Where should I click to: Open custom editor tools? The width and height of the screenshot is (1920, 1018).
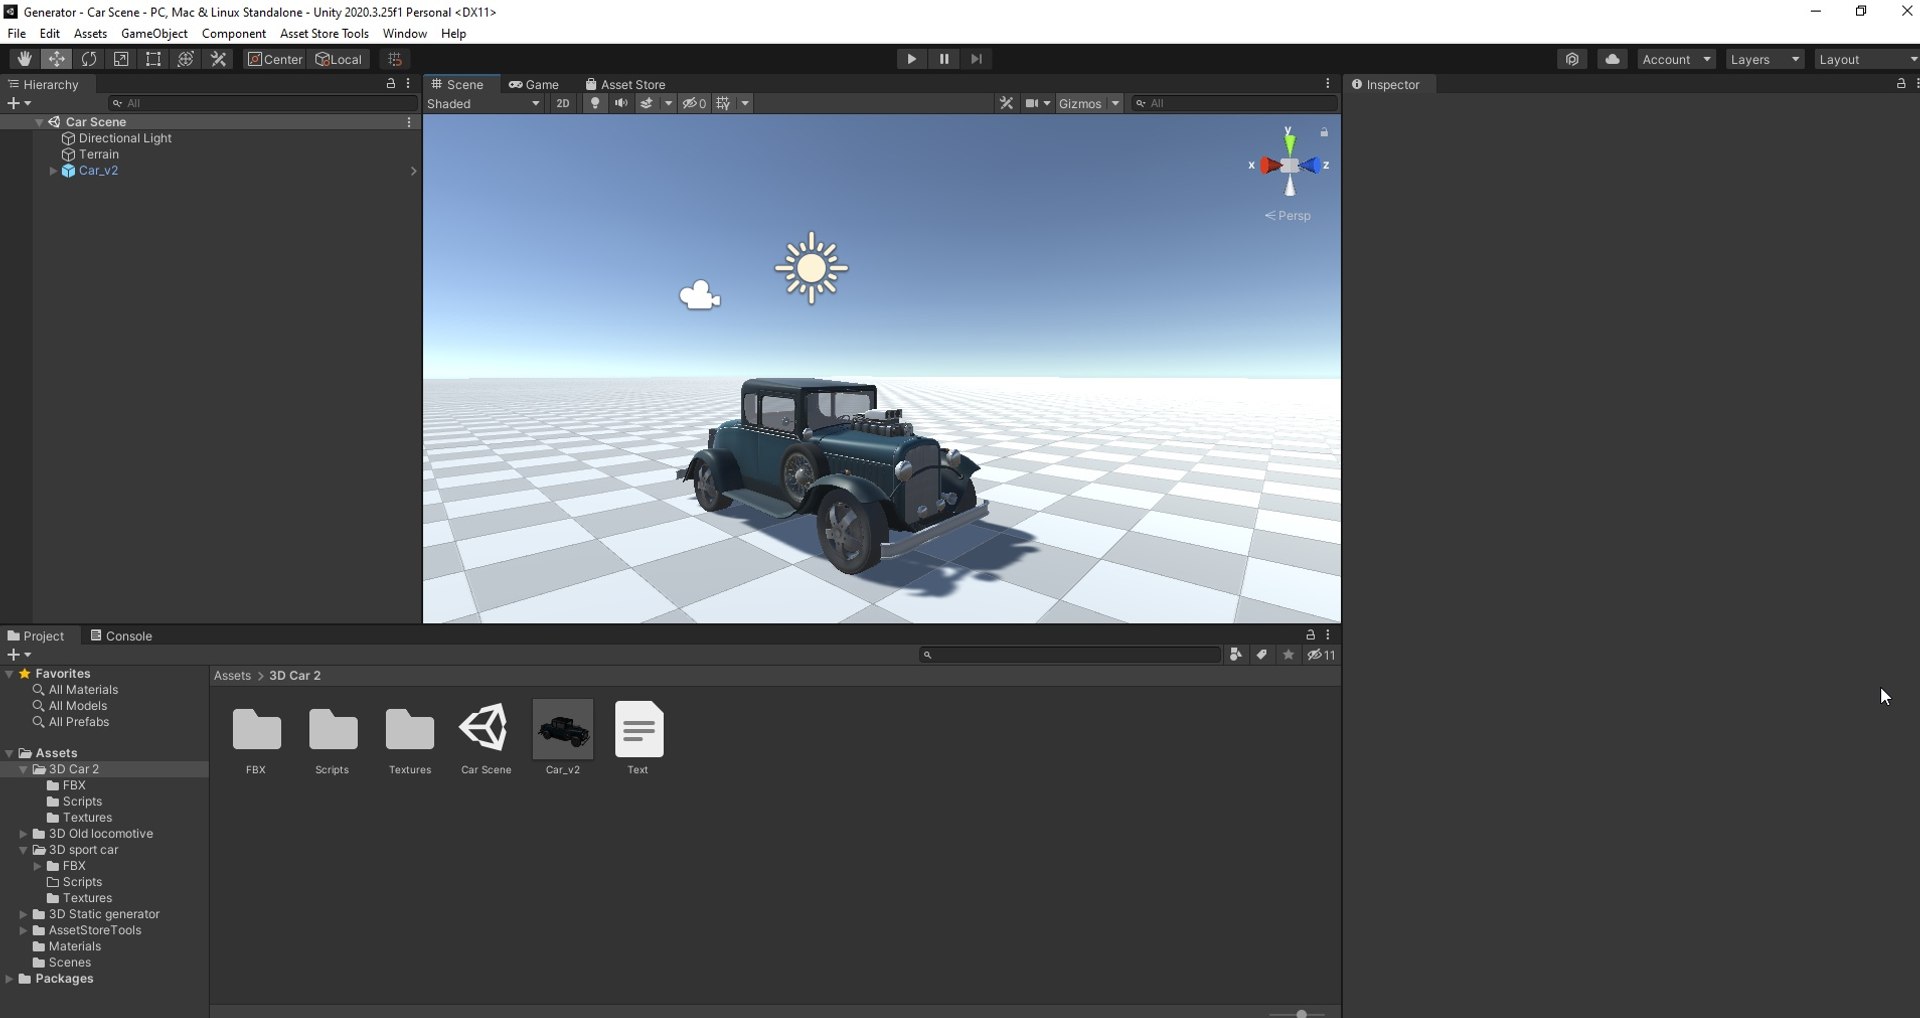tap(218, 59)
